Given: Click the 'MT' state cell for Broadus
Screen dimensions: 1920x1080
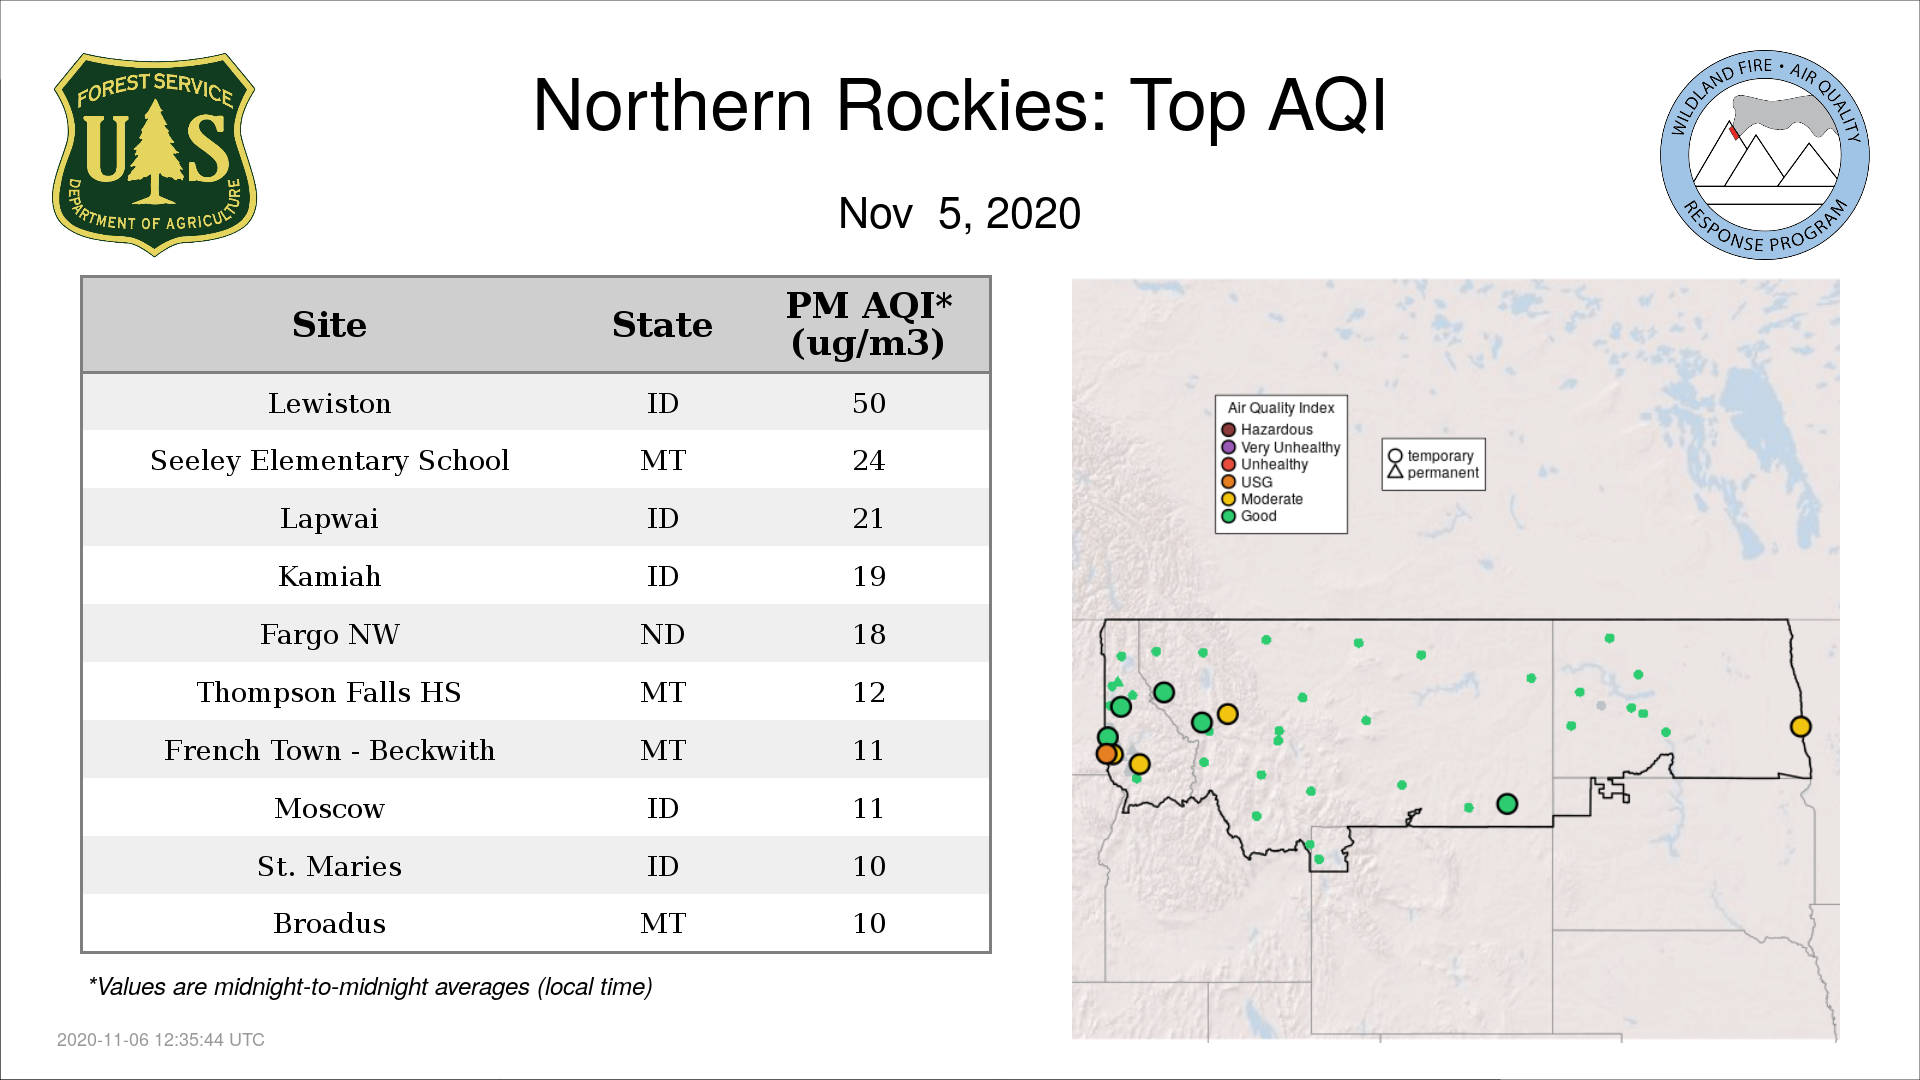Looking at the screenshot, I should tap(662, 924).
